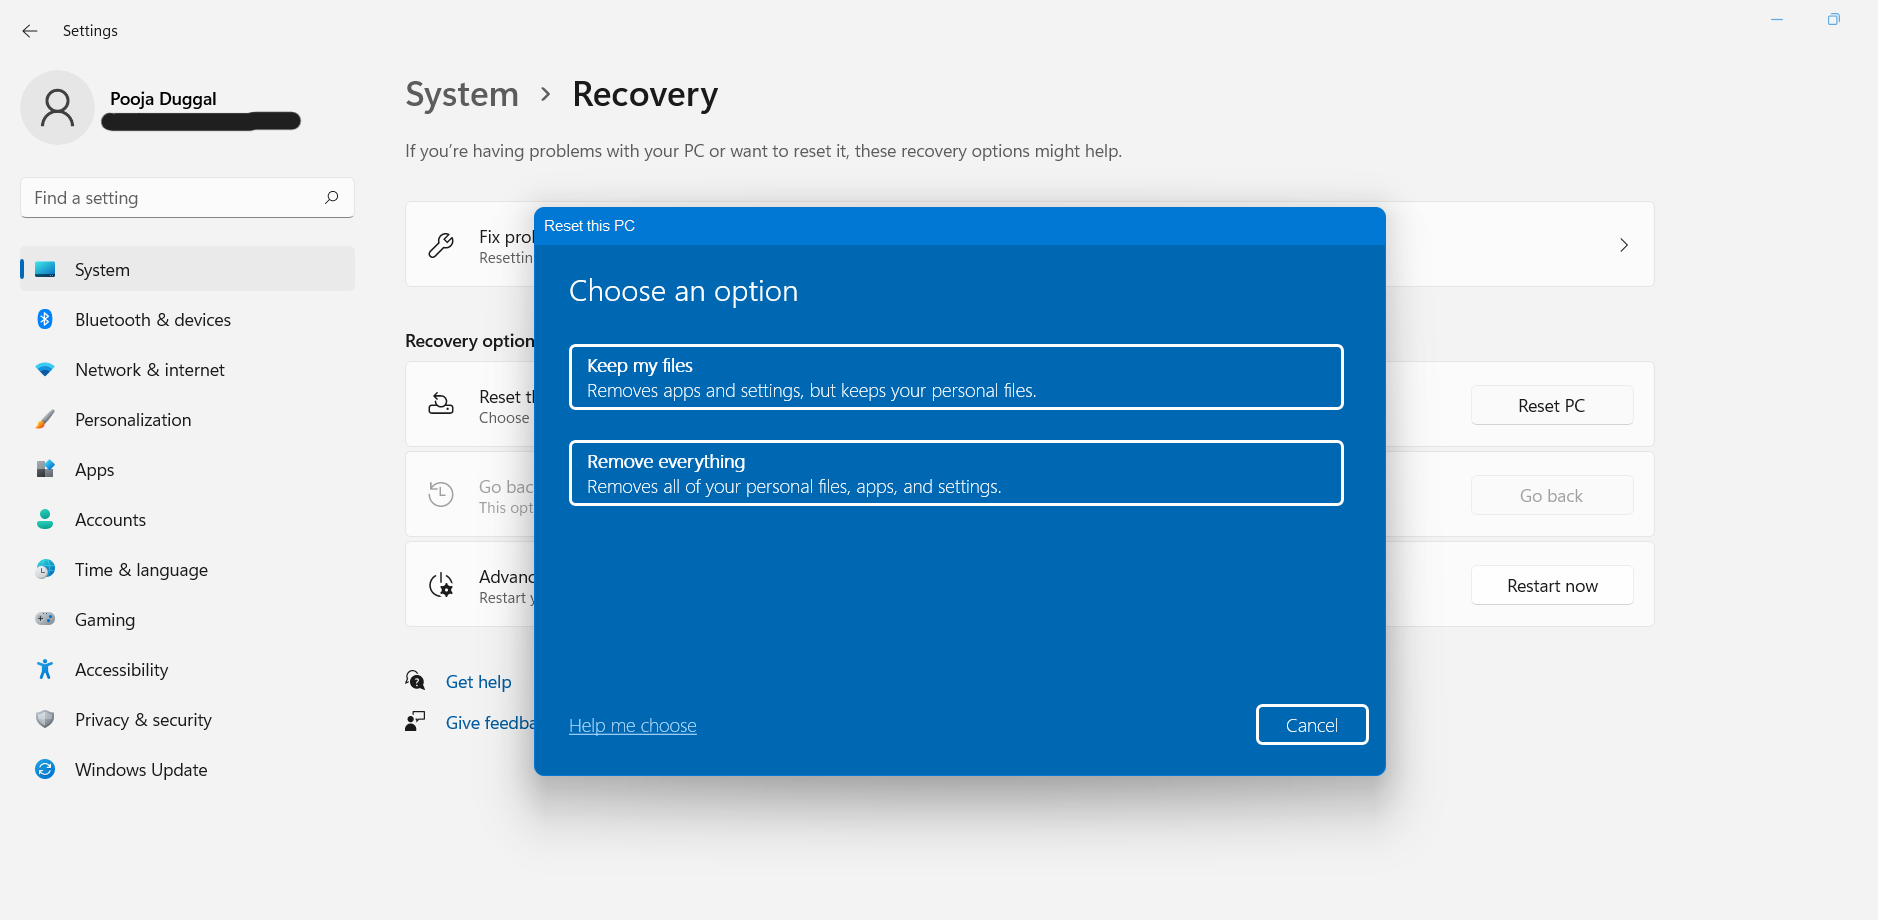The image size is (1878, 920).
Task: Open Help me choose link
Action: (x=633, y=725)
